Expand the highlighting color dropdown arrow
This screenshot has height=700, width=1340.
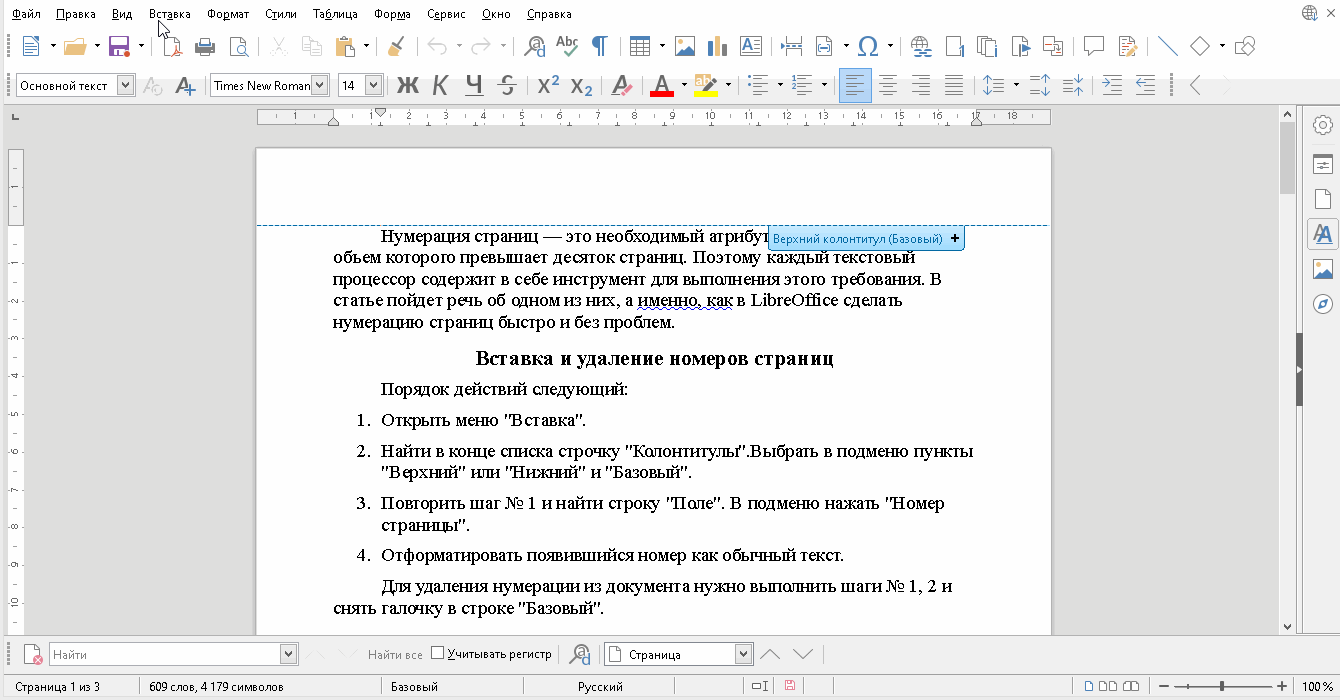point(728,86)
